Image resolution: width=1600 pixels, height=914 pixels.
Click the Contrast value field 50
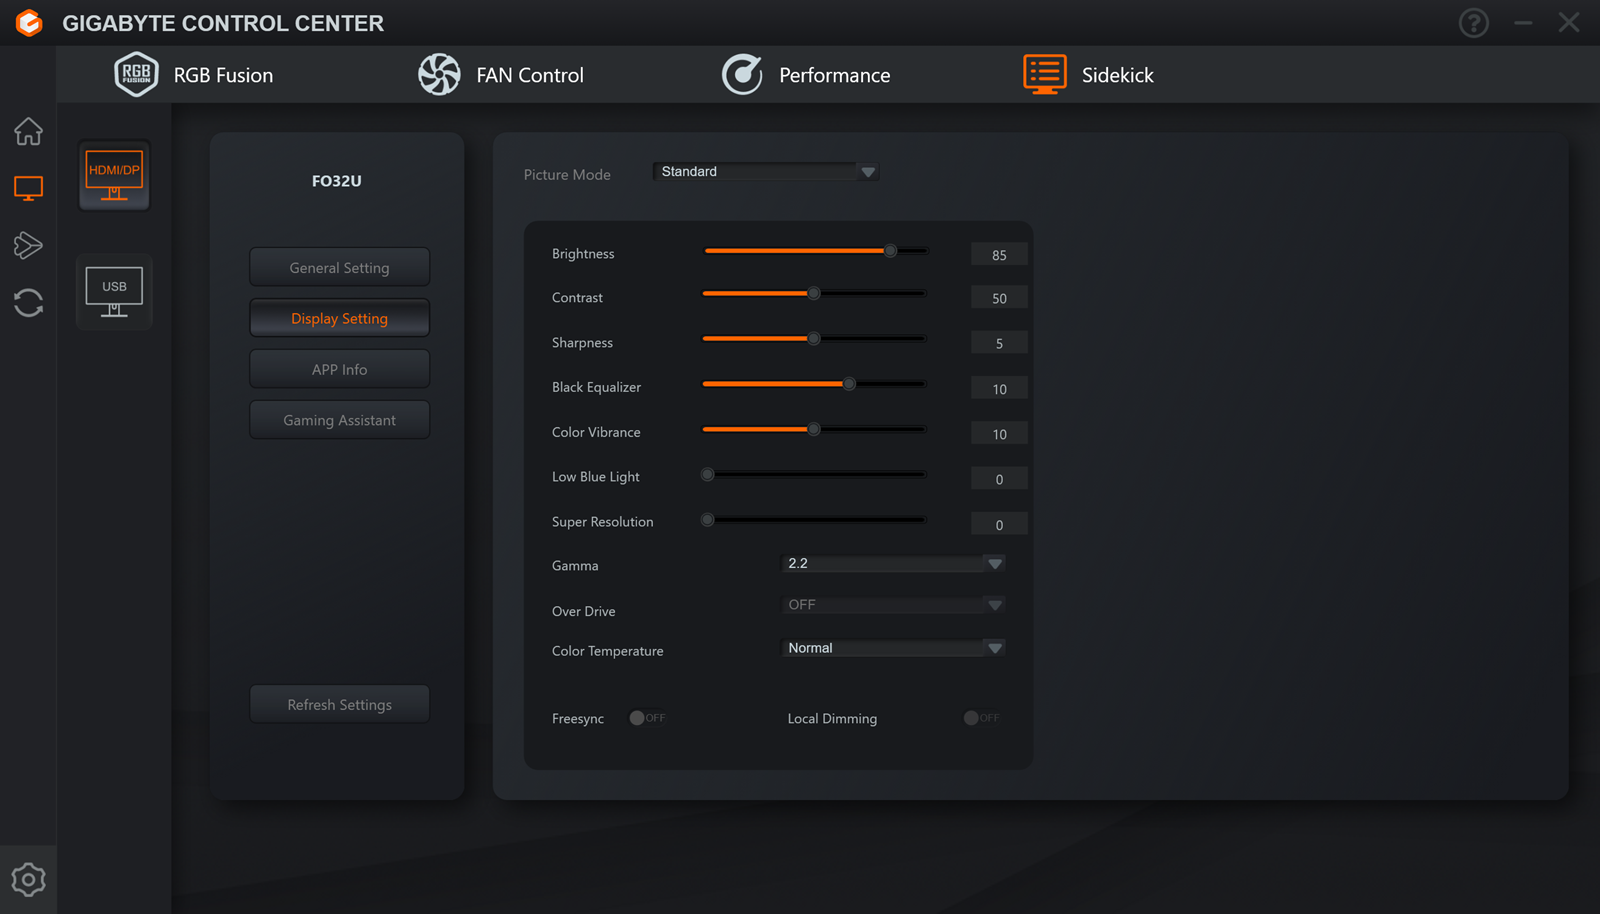999,298
